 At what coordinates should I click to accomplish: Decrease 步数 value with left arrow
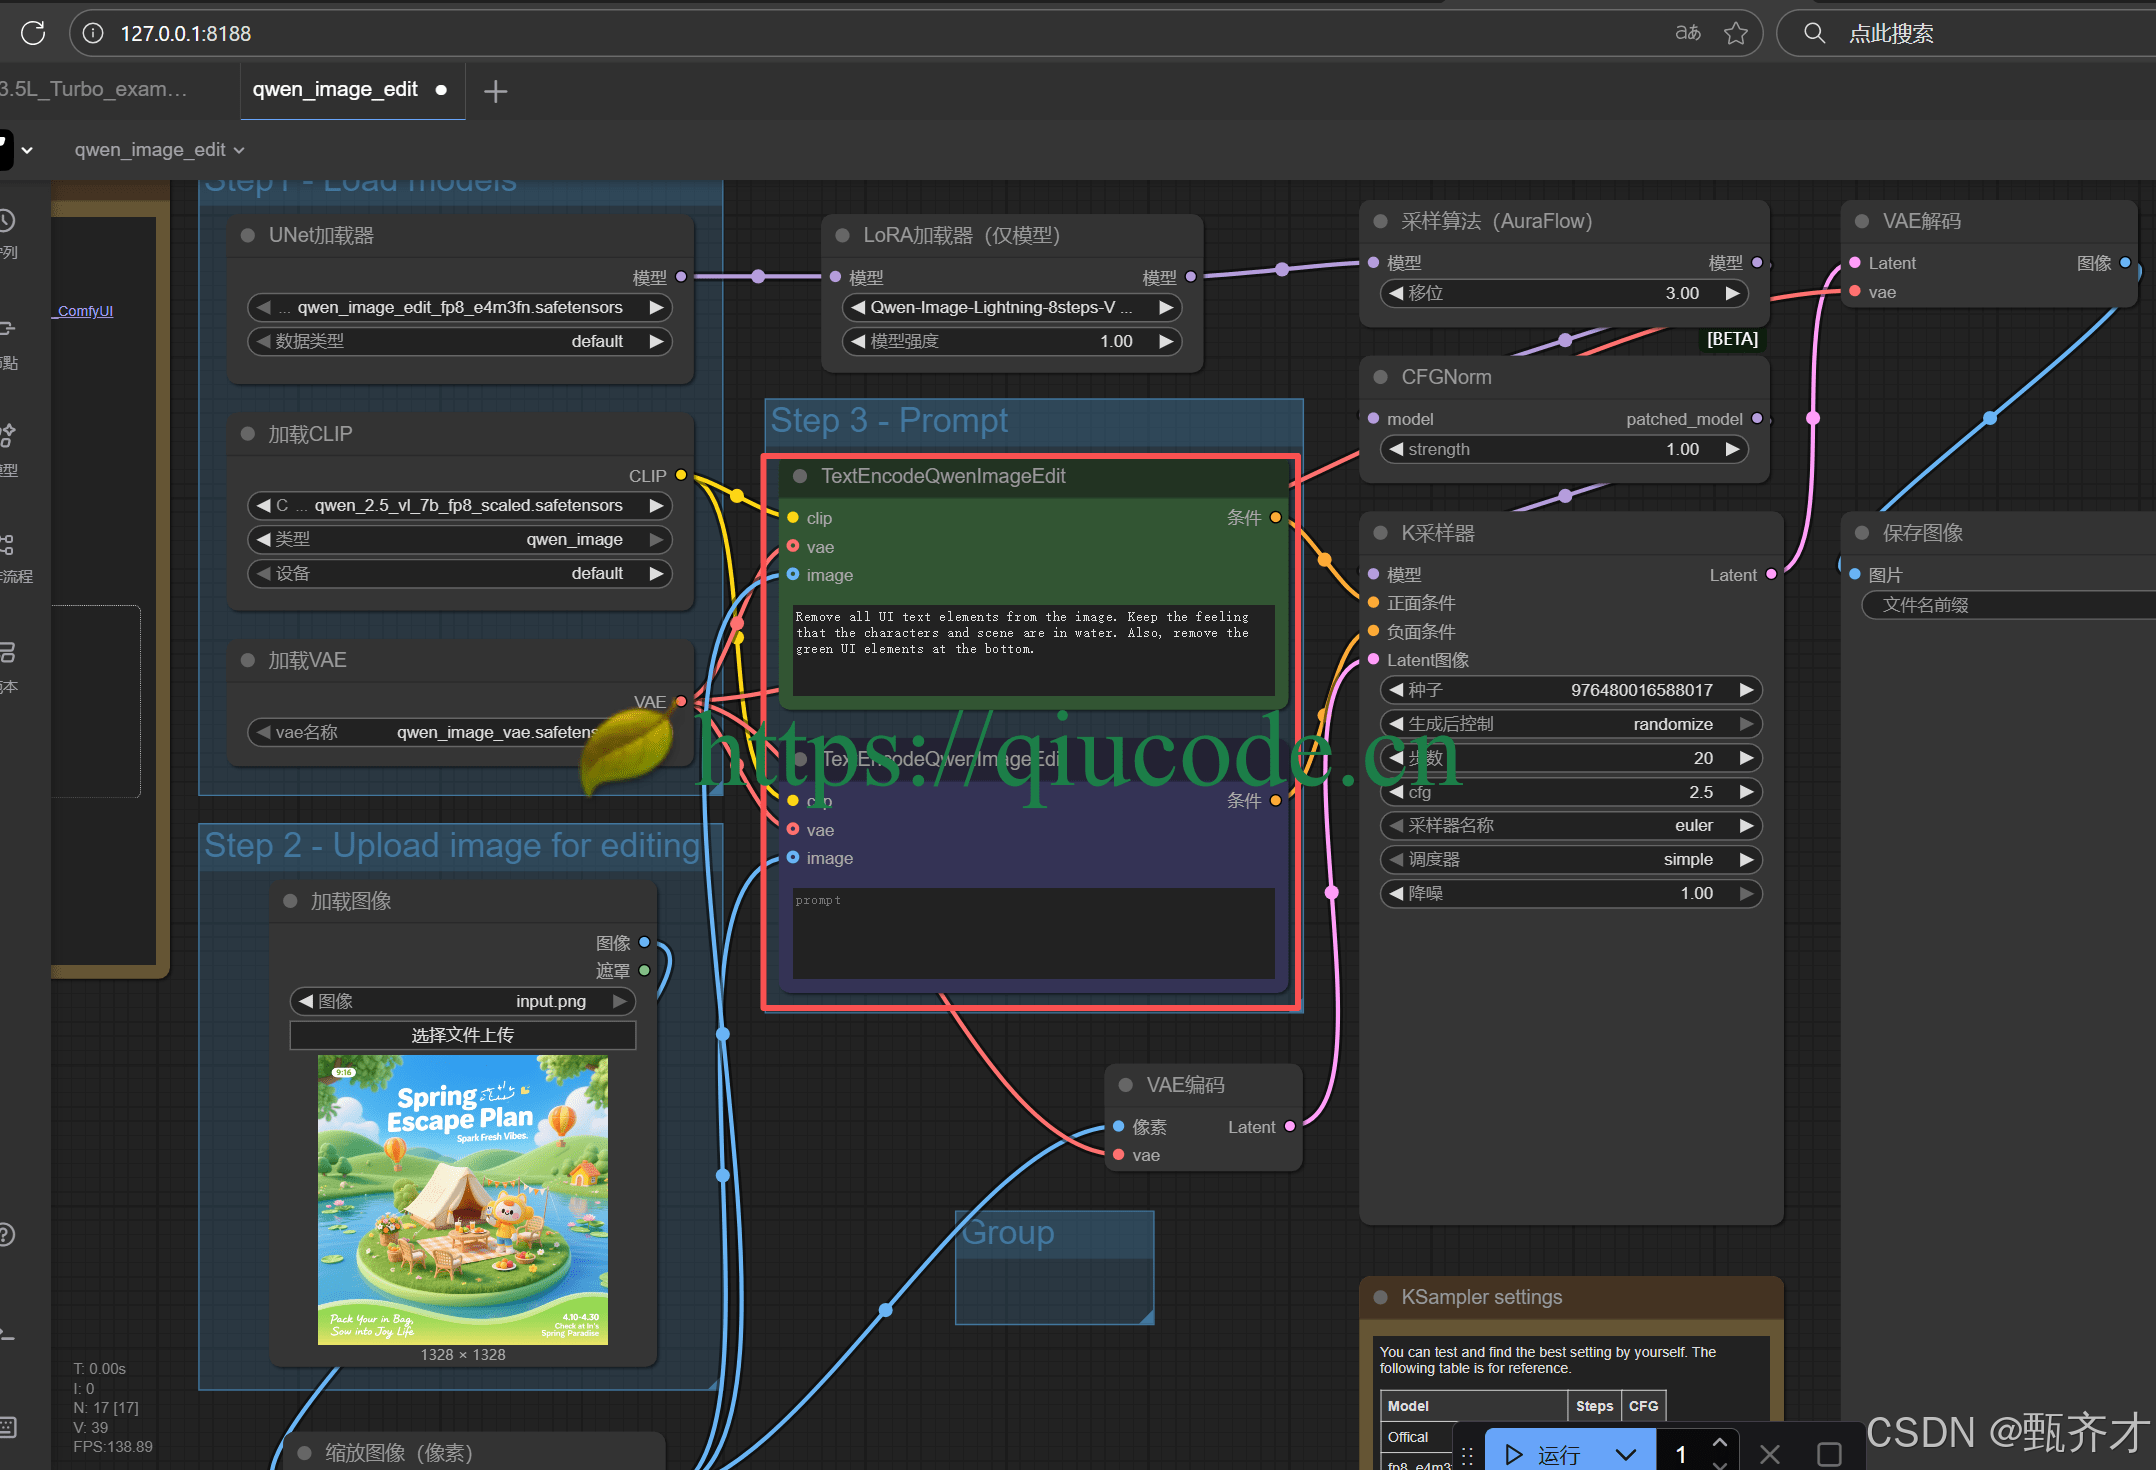1396,758
